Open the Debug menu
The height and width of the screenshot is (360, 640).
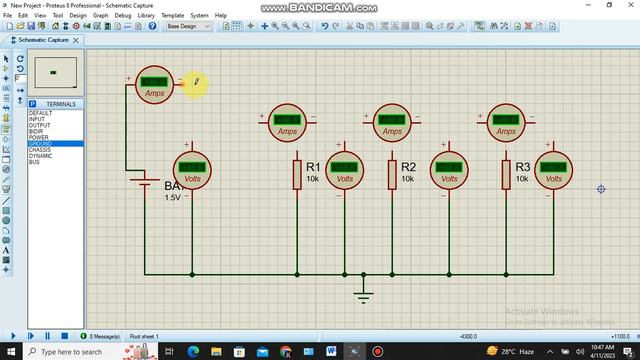[123, 16]
